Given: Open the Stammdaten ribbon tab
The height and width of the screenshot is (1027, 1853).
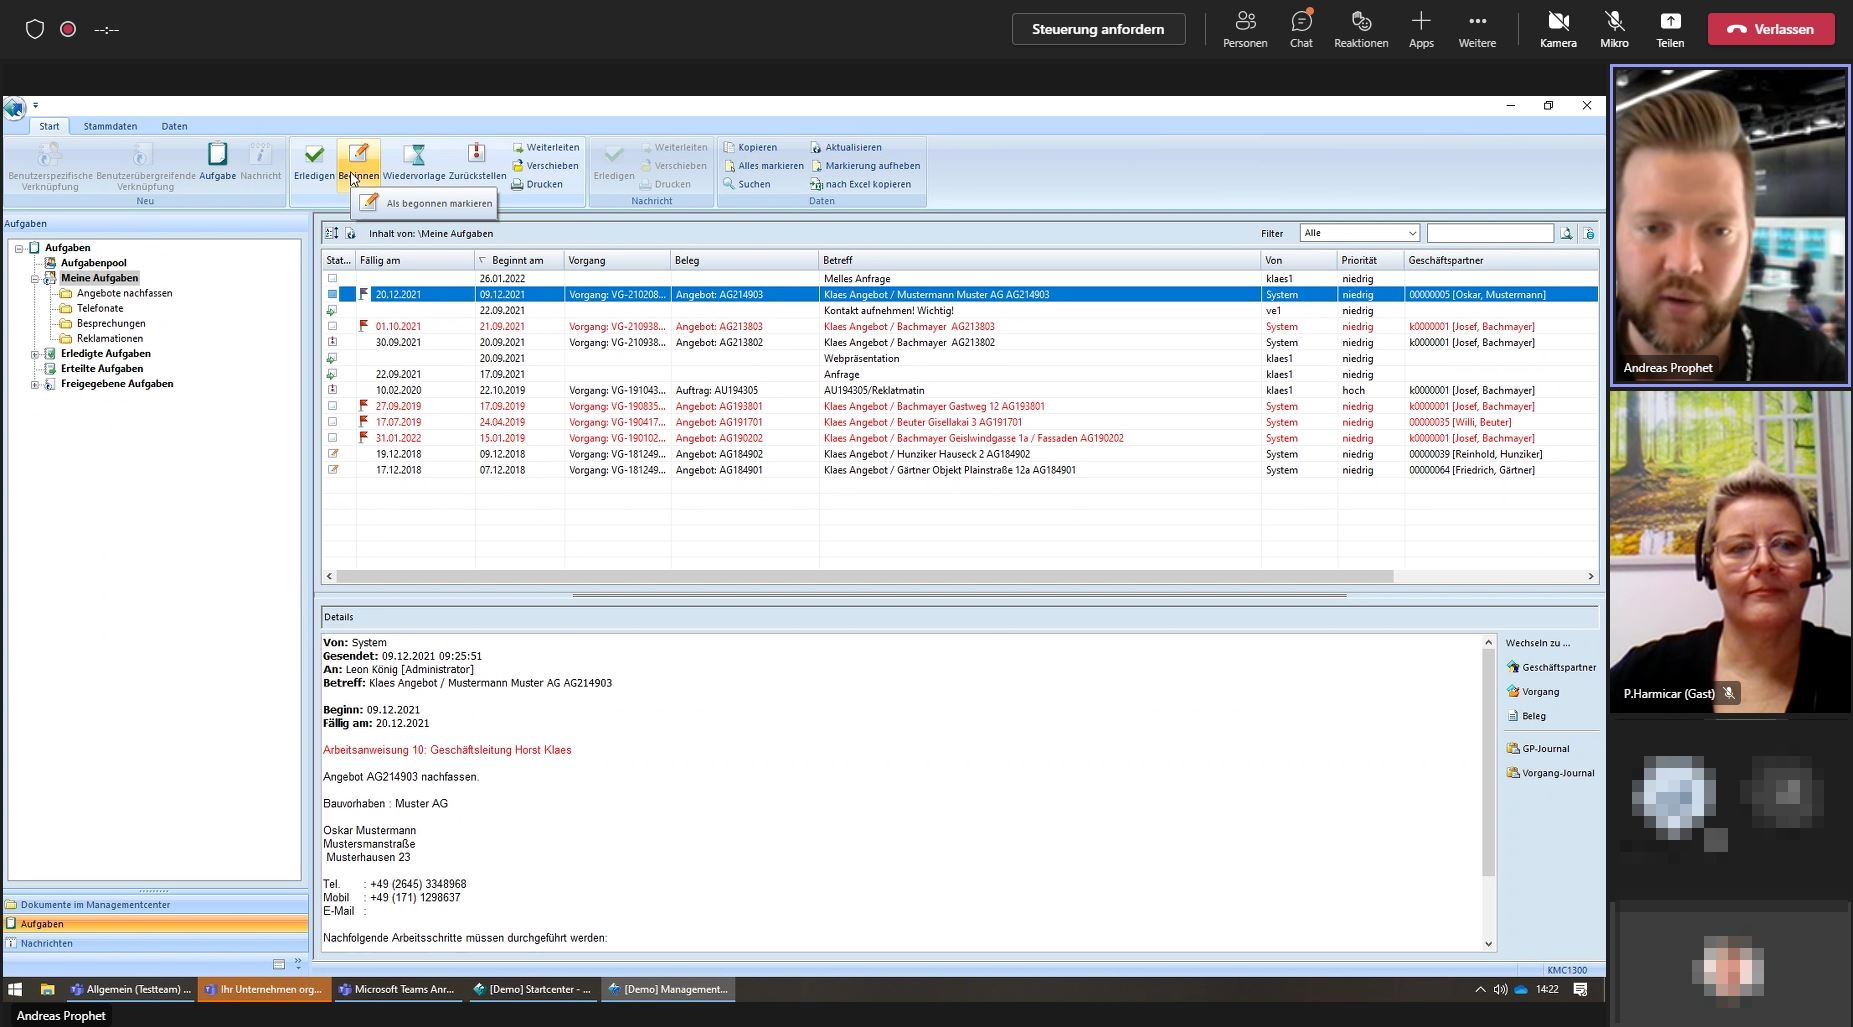Looking at the screenshot, I should [110, 126].
